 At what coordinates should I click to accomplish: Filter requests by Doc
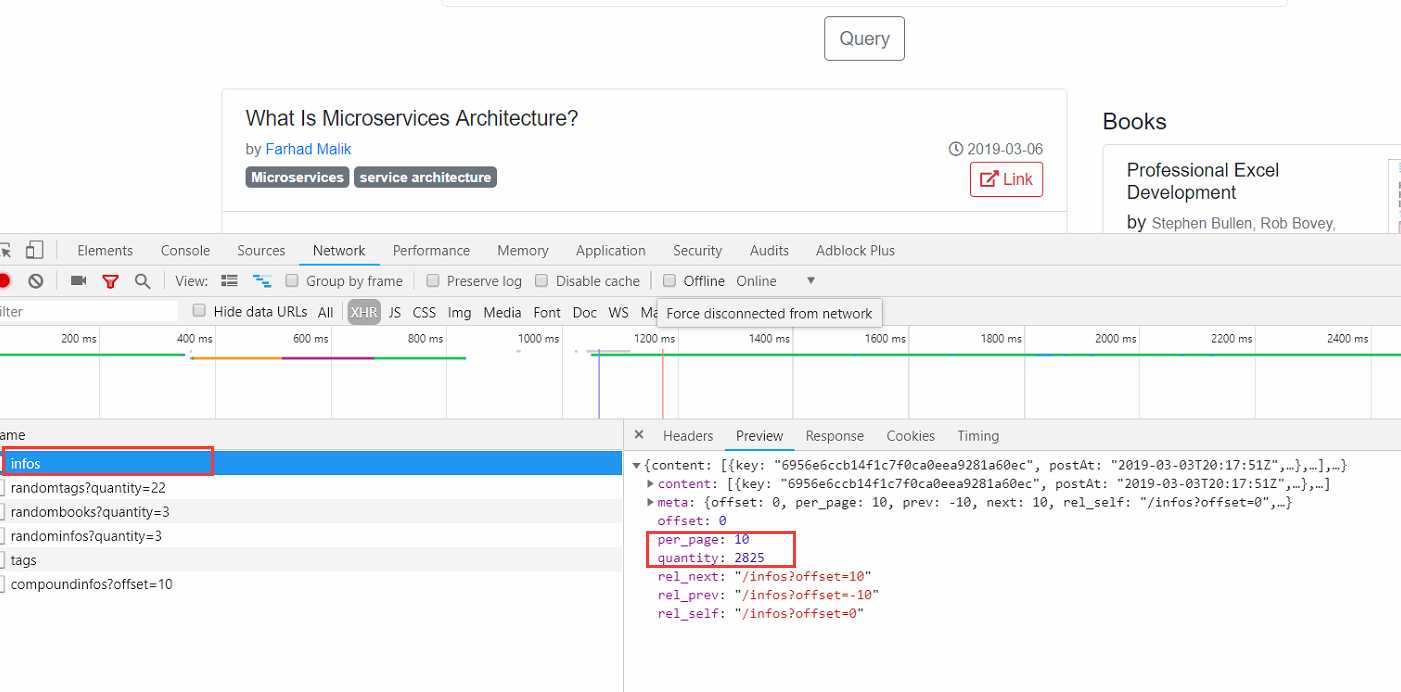(x=584, y=312)
